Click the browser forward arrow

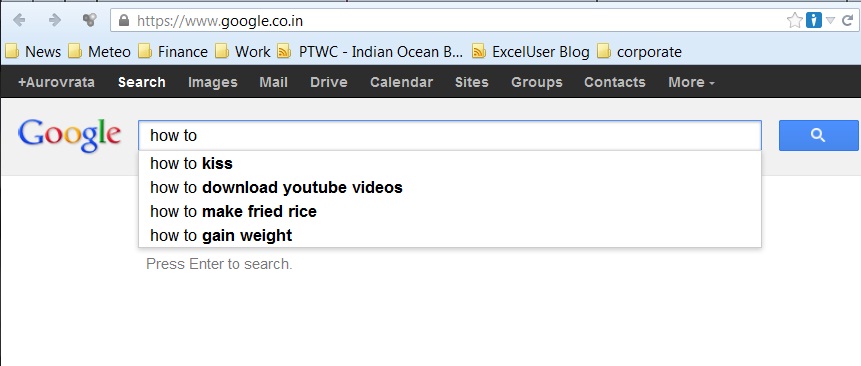[x=54, y=20]
